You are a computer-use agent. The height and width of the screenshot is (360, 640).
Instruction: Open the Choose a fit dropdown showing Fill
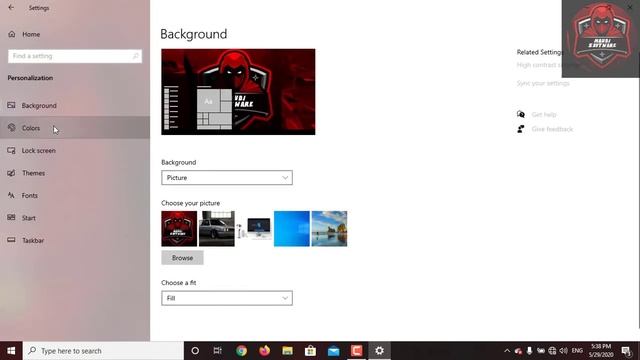pos(227,298)
